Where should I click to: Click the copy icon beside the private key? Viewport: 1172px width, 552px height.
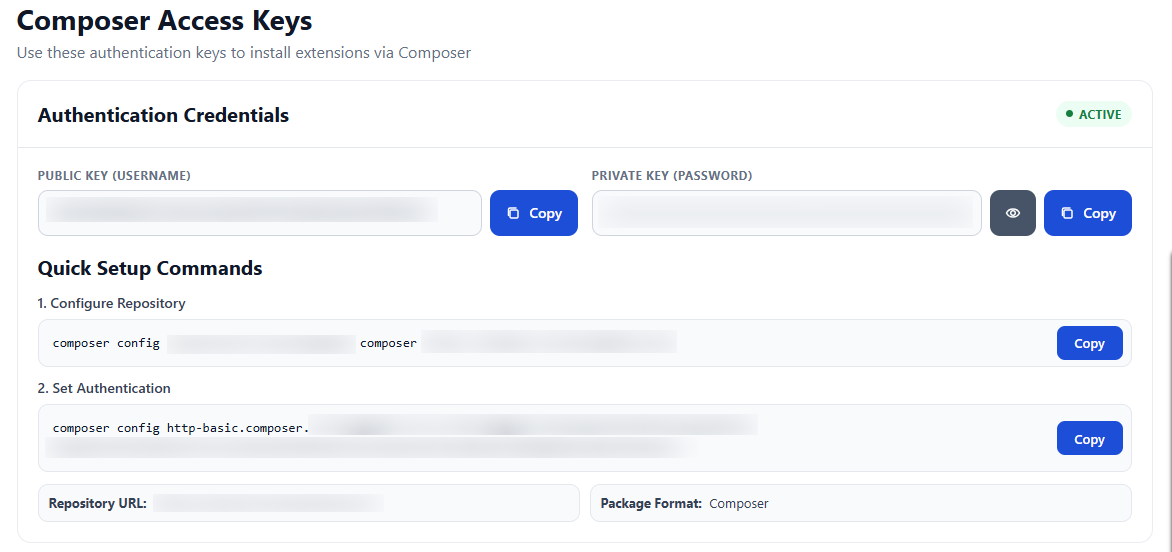1067,213
